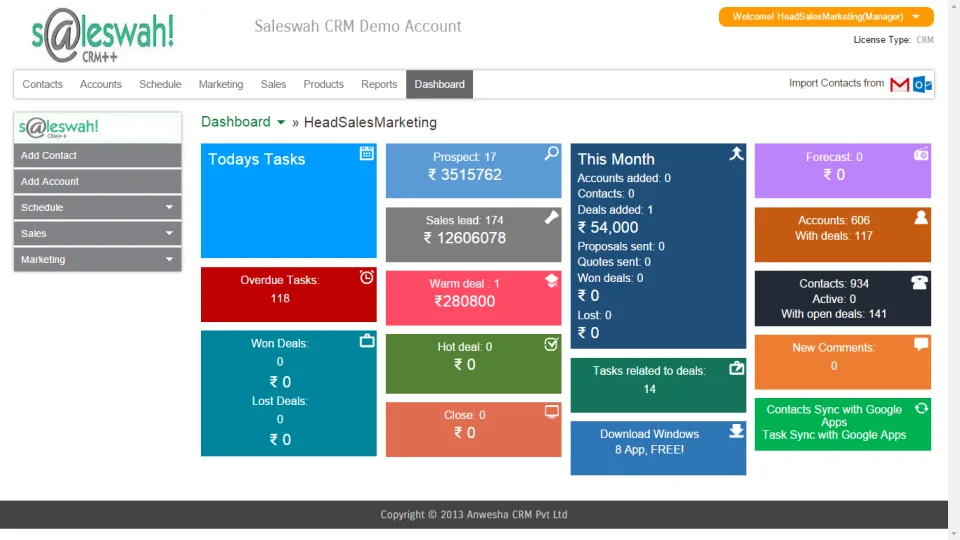This screenshot has width=960, height=540.
Task: Open the Dashboard breadcrumb dropdown arrow
Action: (281, 122)
